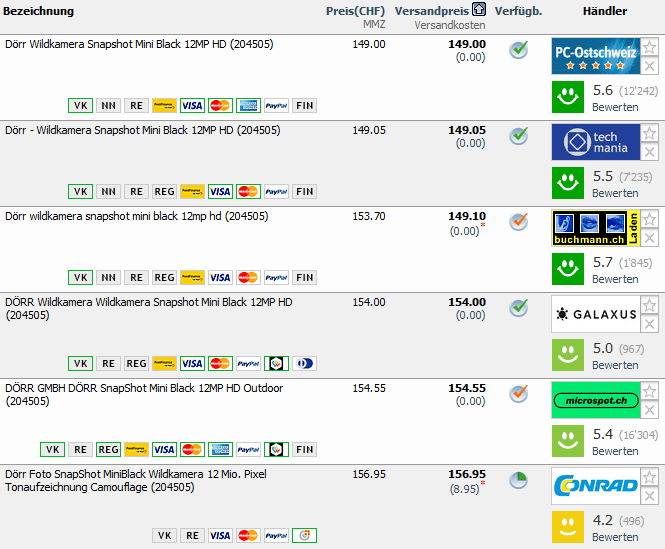Click the microspot.ch shop logo
Screen dimensions: 665x549
[x=595, y=400]
